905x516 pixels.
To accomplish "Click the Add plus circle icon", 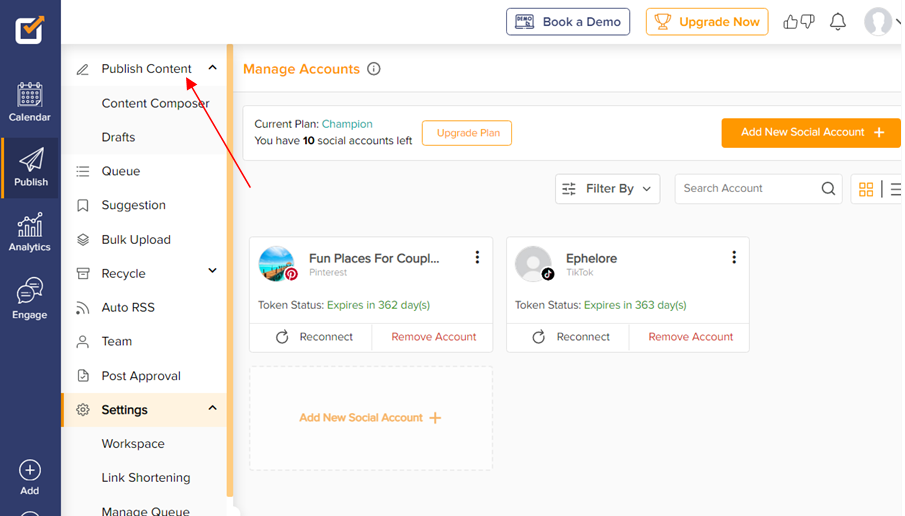I will 29,470.
